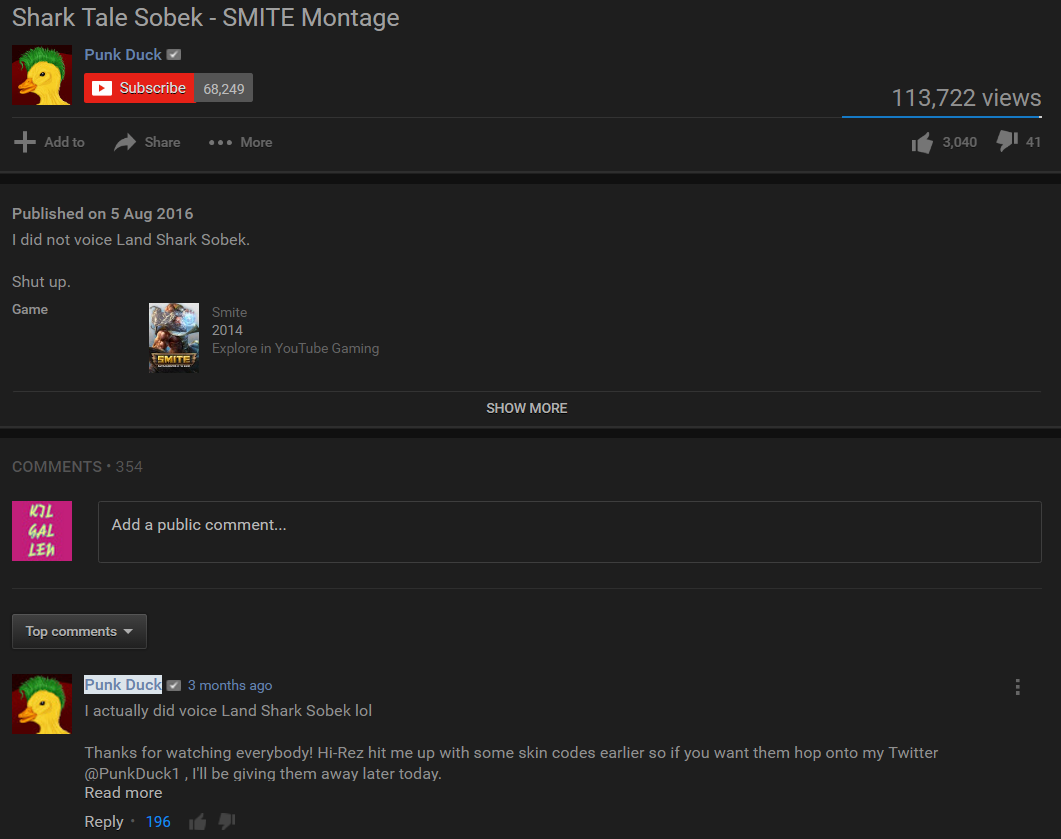Viewport: 1061px width, 839px height.
Task: Dislike the video with the thumbs-down icon
Action: pyautogui.click(x=1007, y=141)
